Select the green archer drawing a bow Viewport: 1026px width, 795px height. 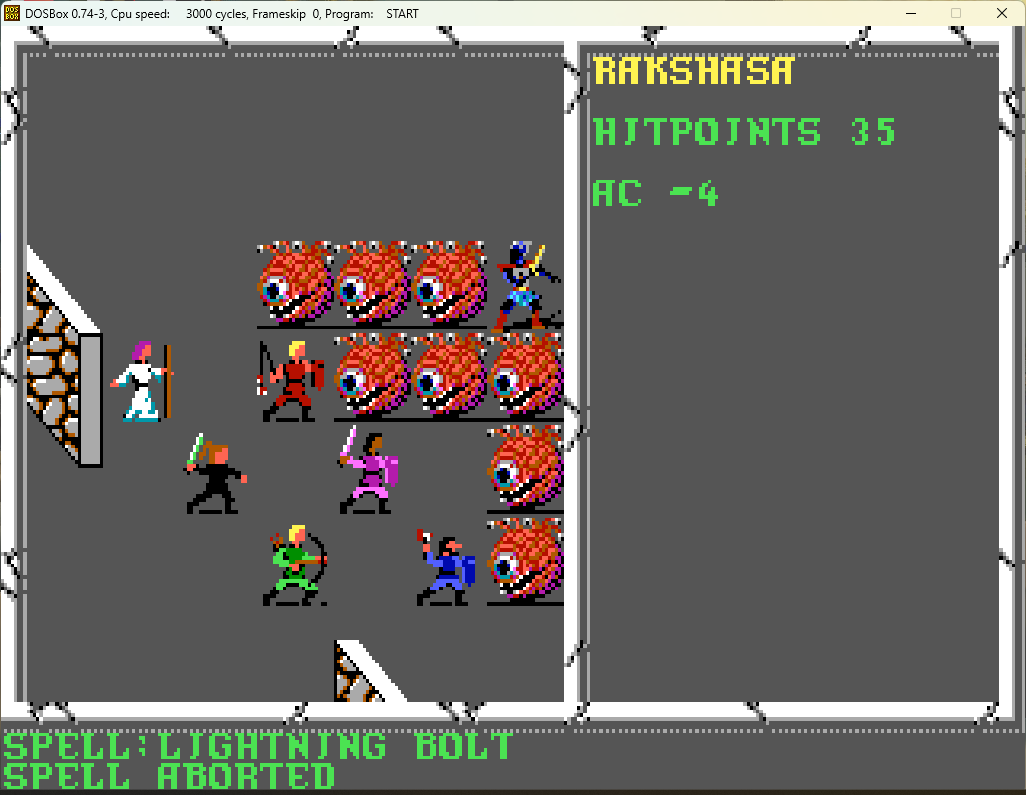click(x=294, y=565)
